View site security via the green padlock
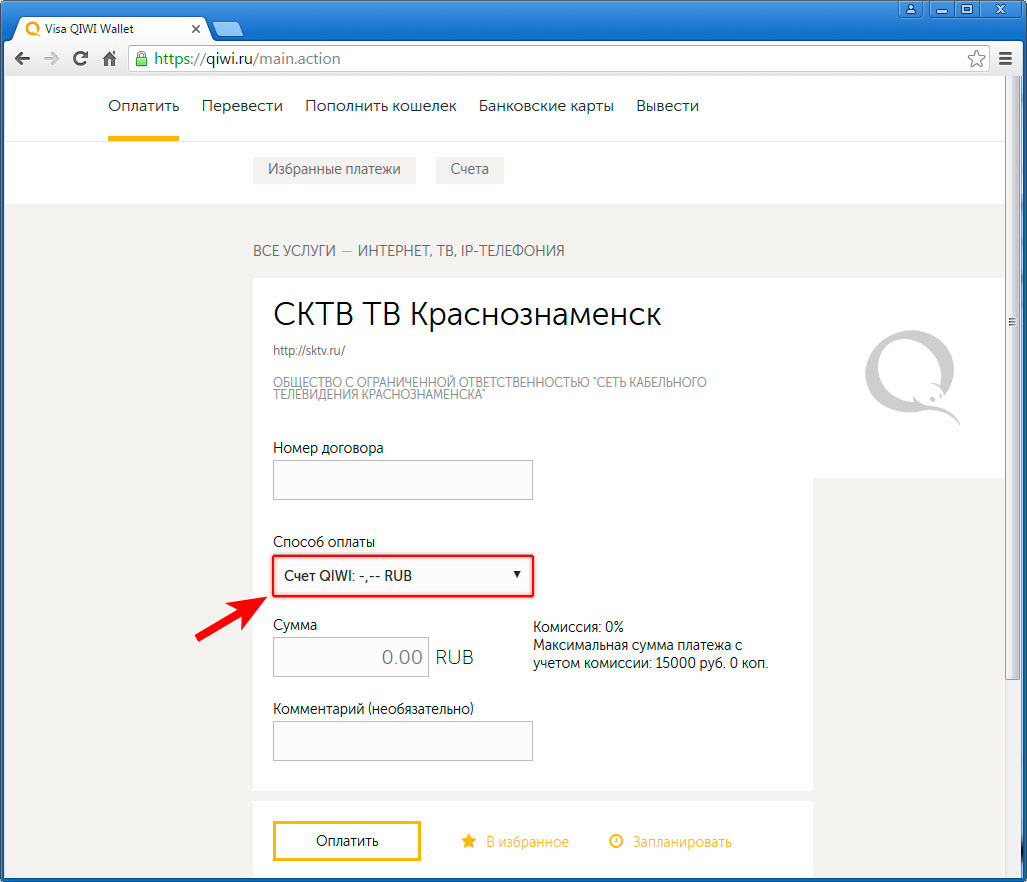Screen dimensions: 1027x882 (x=141, y=59)
